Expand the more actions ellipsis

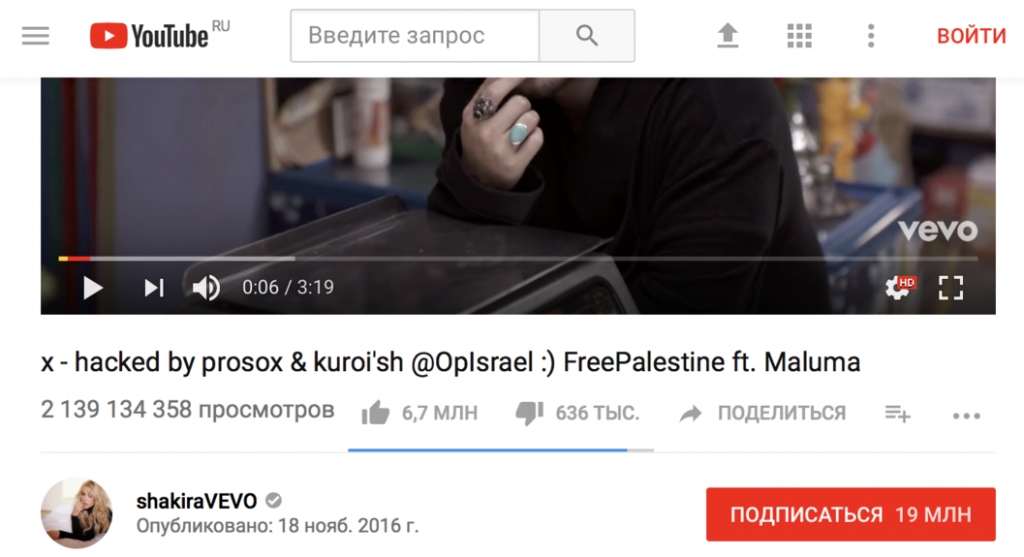(x=967, y=415)
